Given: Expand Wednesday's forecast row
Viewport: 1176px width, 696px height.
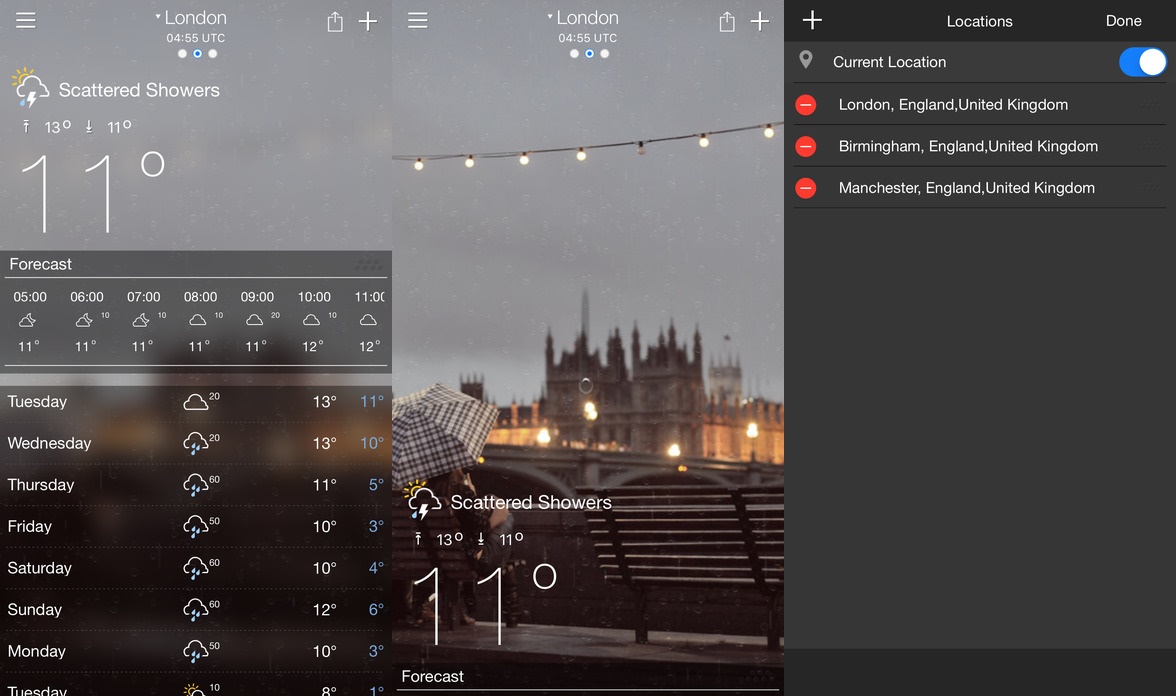Looking at the screenshot, I should 196,443.
